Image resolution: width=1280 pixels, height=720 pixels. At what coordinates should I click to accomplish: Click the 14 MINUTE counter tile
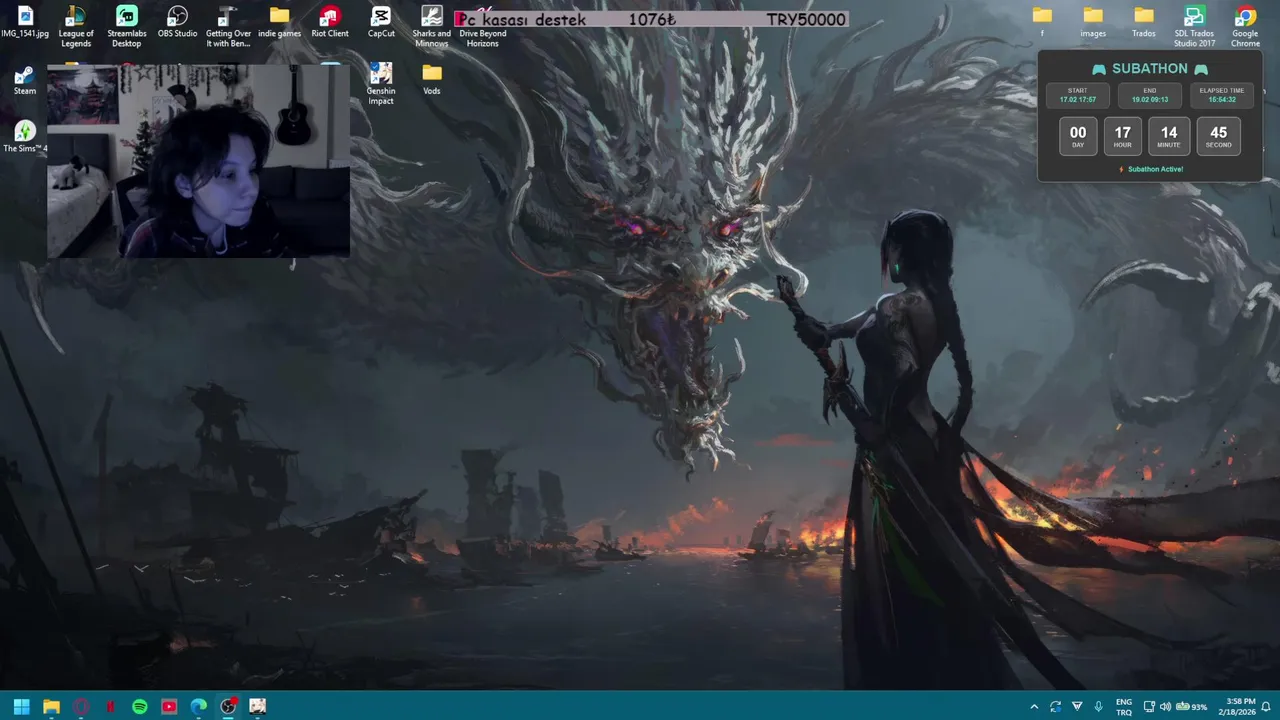tap(1169, 136)
